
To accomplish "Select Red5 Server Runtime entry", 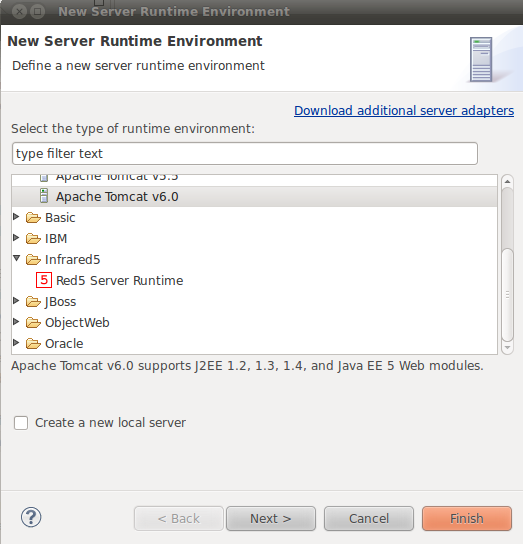I will [119, 281].
